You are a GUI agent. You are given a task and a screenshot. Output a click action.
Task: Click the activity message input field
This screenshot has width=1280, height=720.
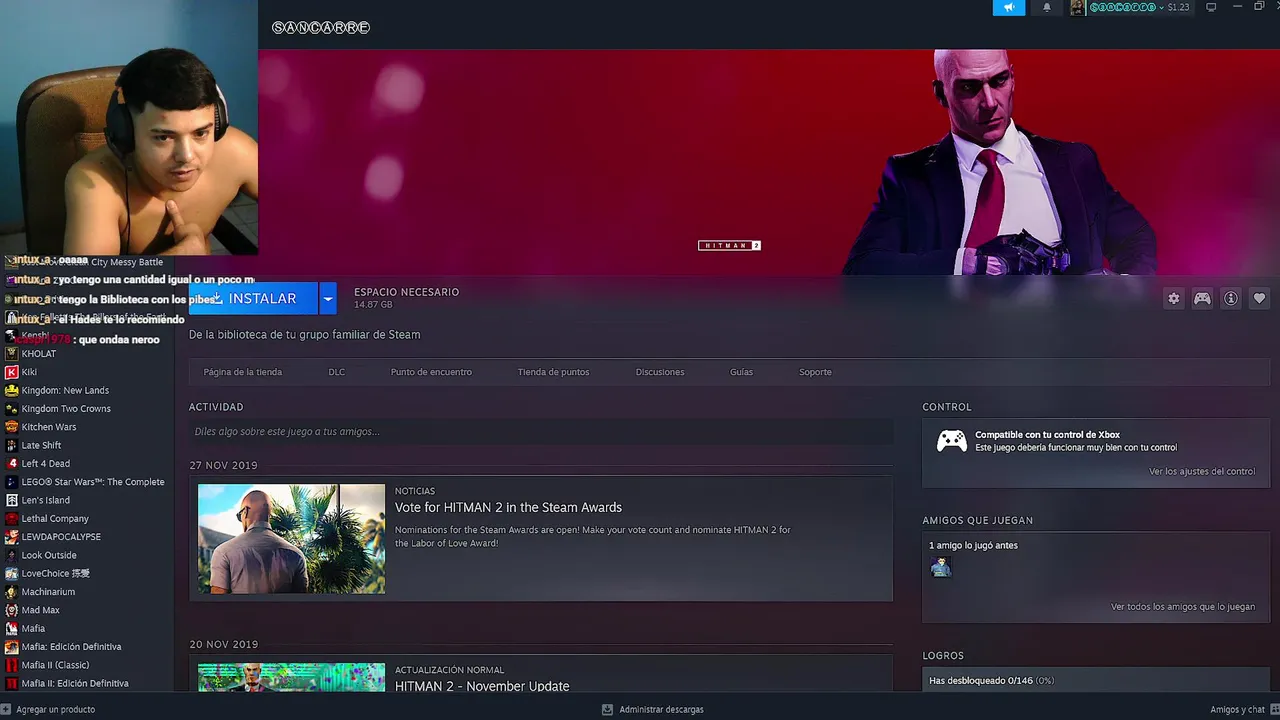[x=541, y=432]
